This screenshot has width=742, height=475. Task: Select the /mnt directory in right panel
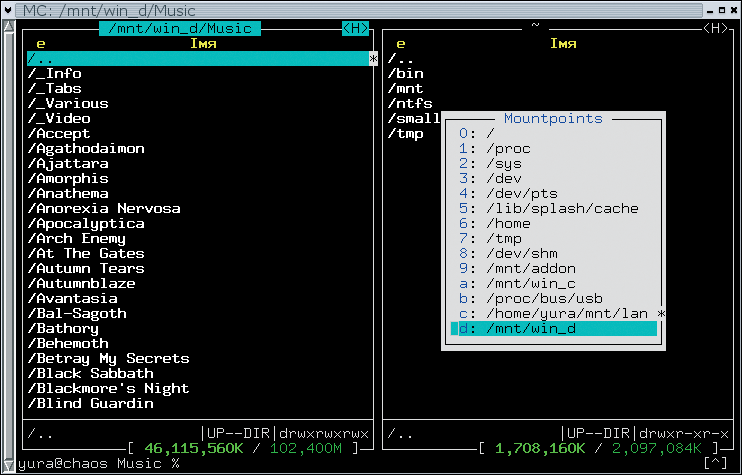coord(406,88)
